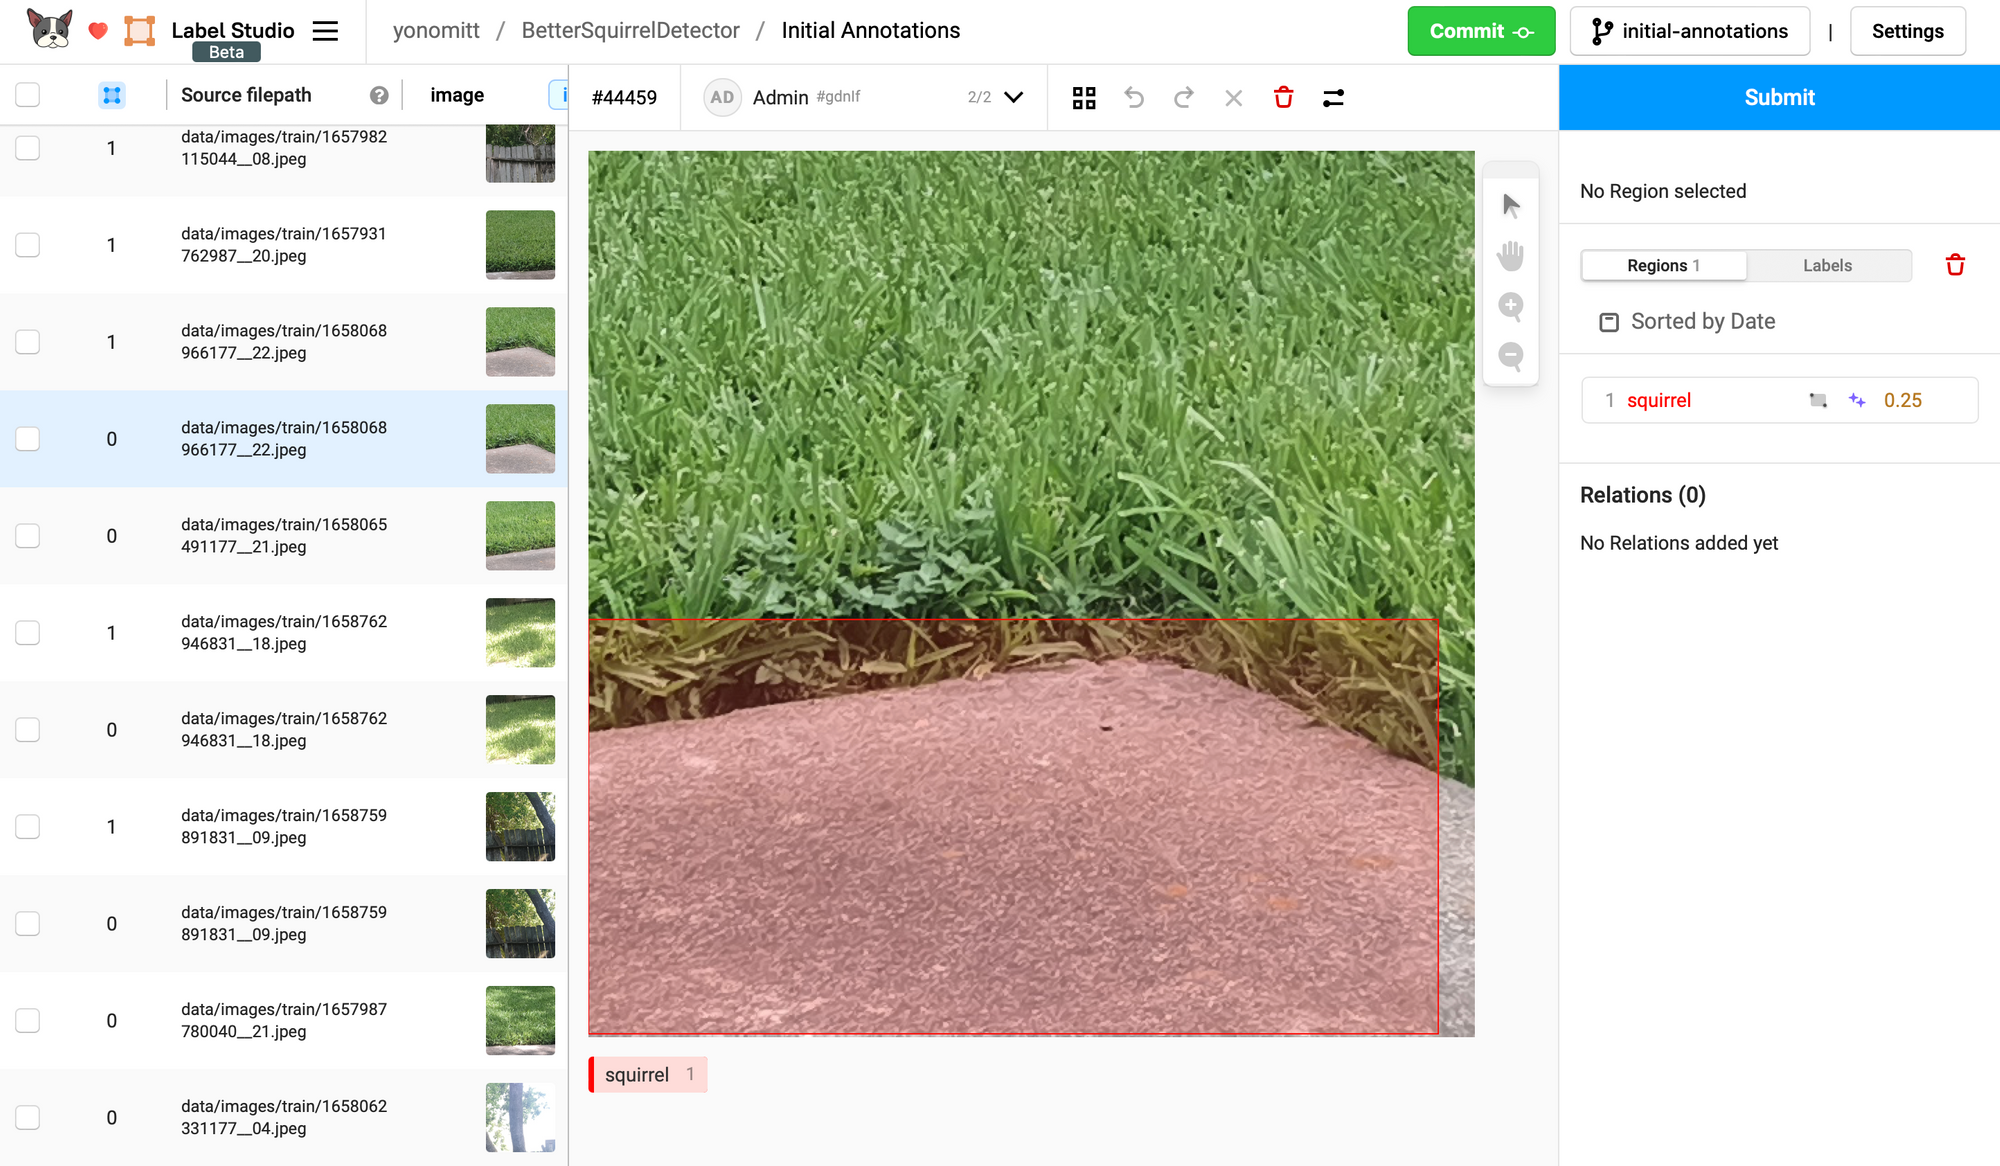Click the blue Submit button
The height and width of the screenshot is (1166, 2000).
(1779, 97)
